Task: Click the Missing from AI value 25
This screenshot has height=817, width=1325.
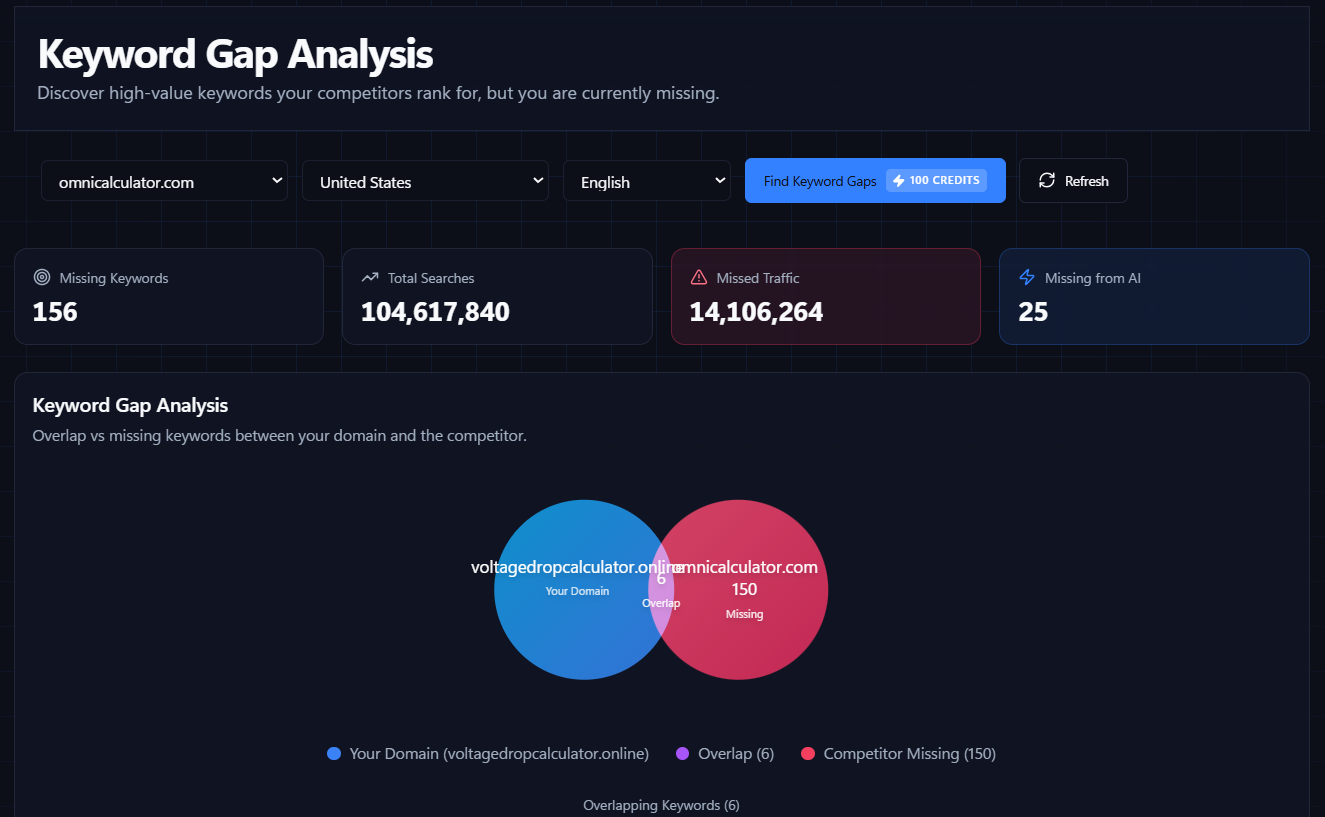Action: [1033, 312]
